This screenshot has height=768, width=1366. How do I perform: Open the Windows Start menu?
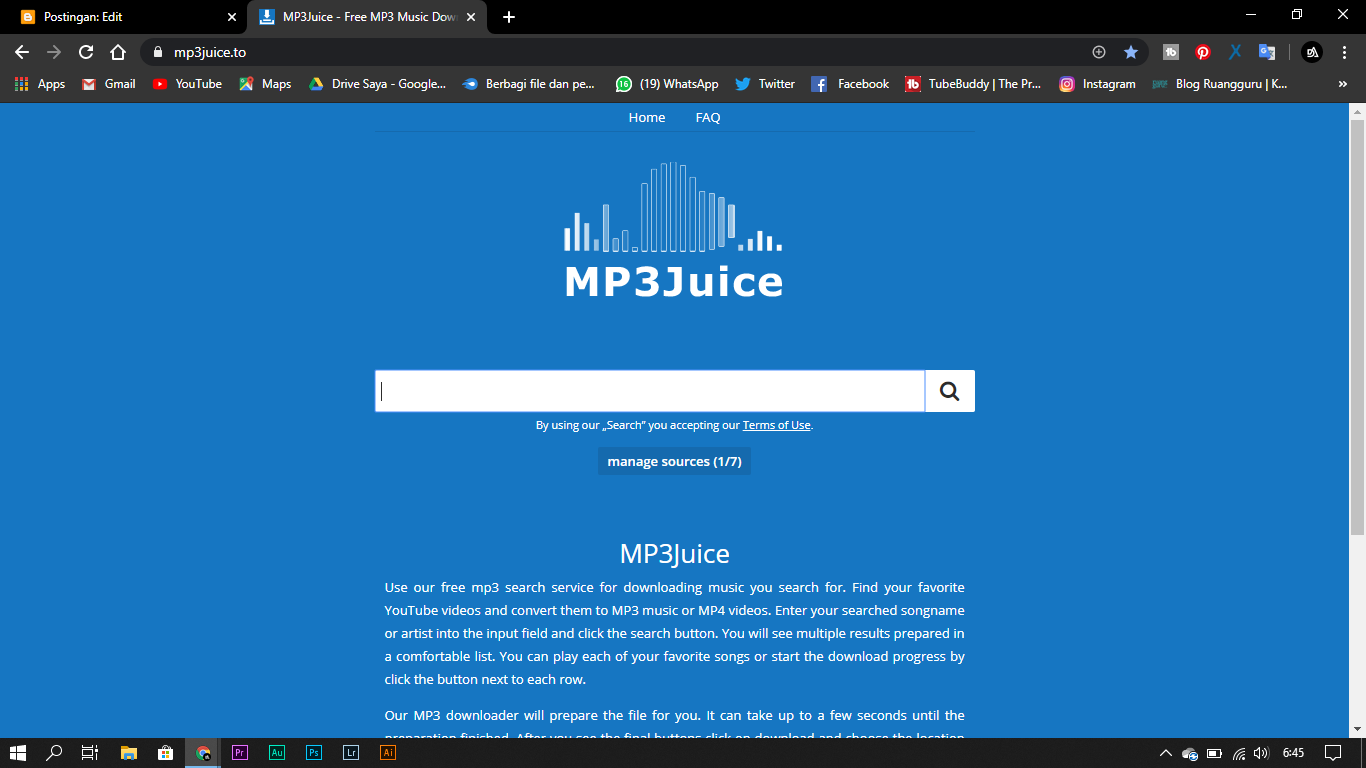click(x=18, y=753)
